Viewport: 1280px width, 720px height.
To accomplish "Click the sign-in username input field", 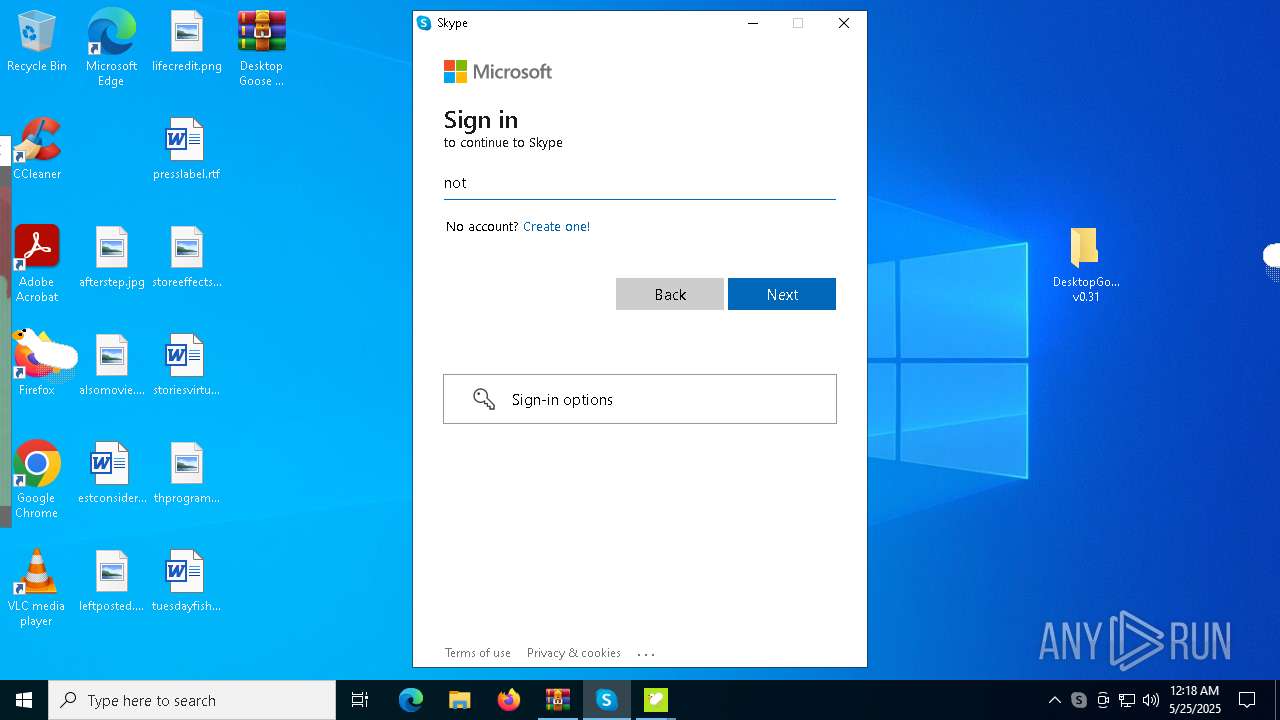I will [640, 183].
